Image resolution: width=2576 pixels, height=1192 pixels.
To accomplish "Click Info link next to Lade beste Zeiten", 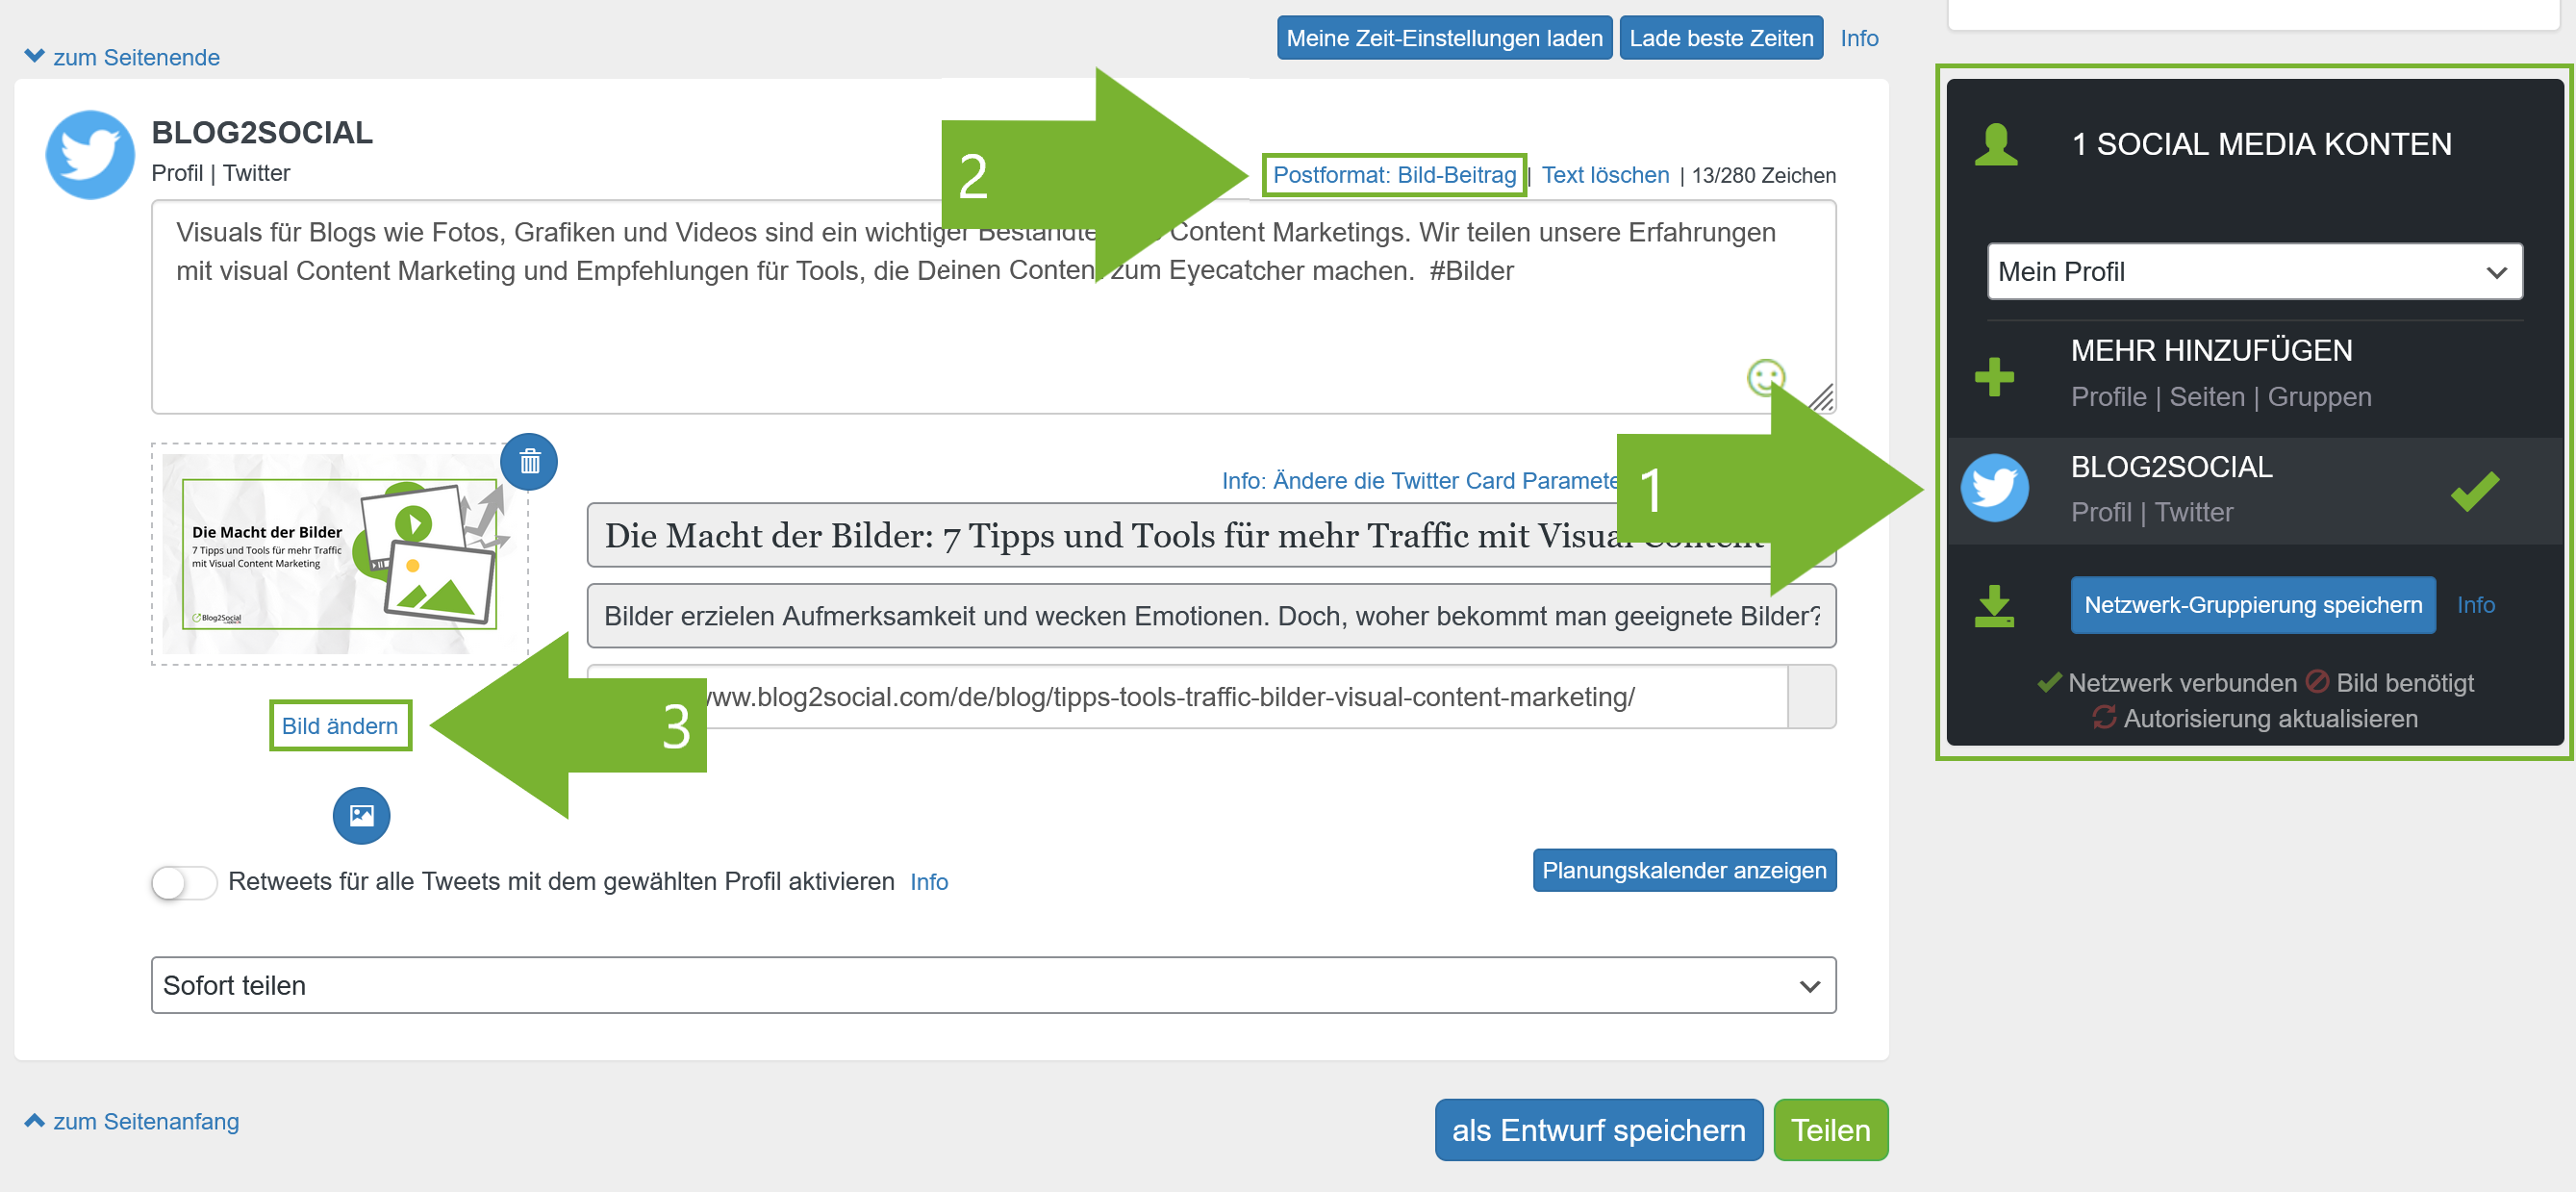I will tap(1859, 38).
